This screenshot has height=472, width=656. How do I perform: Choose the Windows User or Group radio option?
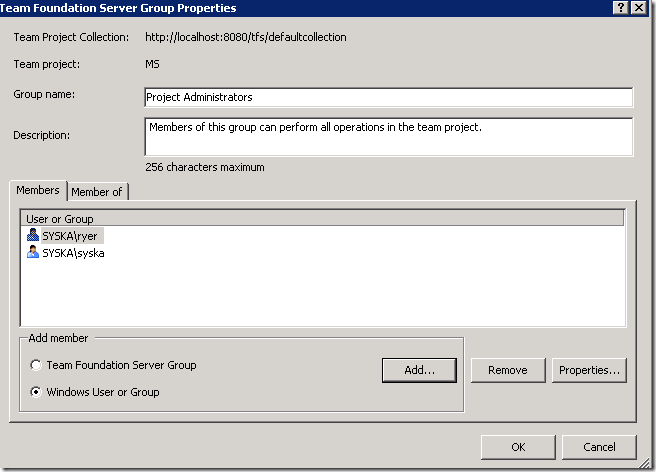click(36, 392)
